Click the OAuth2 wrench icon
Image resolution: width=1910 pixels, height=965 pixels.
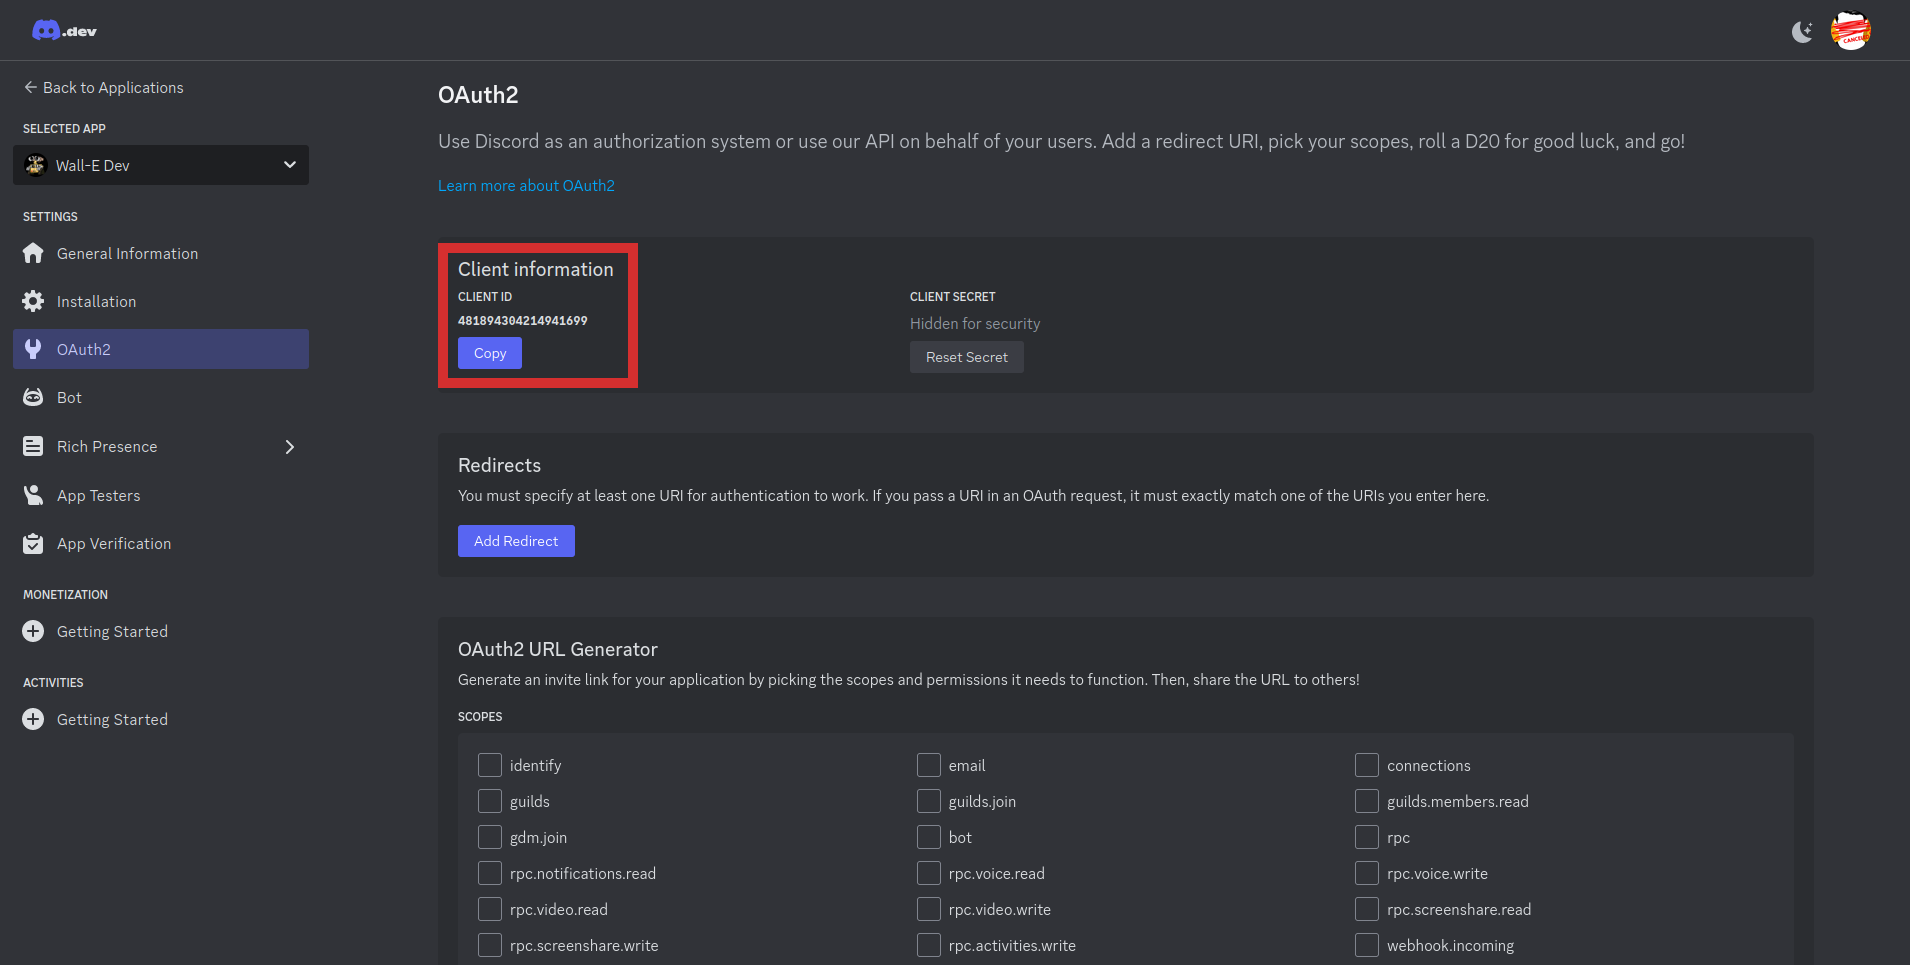tap(33, 349)
